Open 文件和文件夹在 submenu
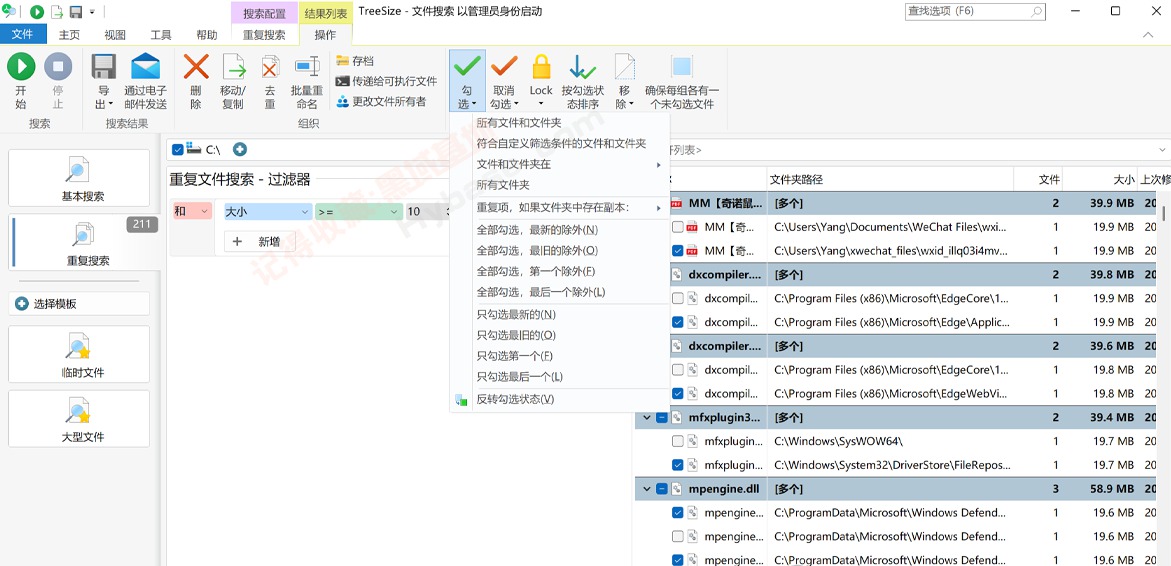Viewport: 1171px width, 566px height. [x=559, y=164]
